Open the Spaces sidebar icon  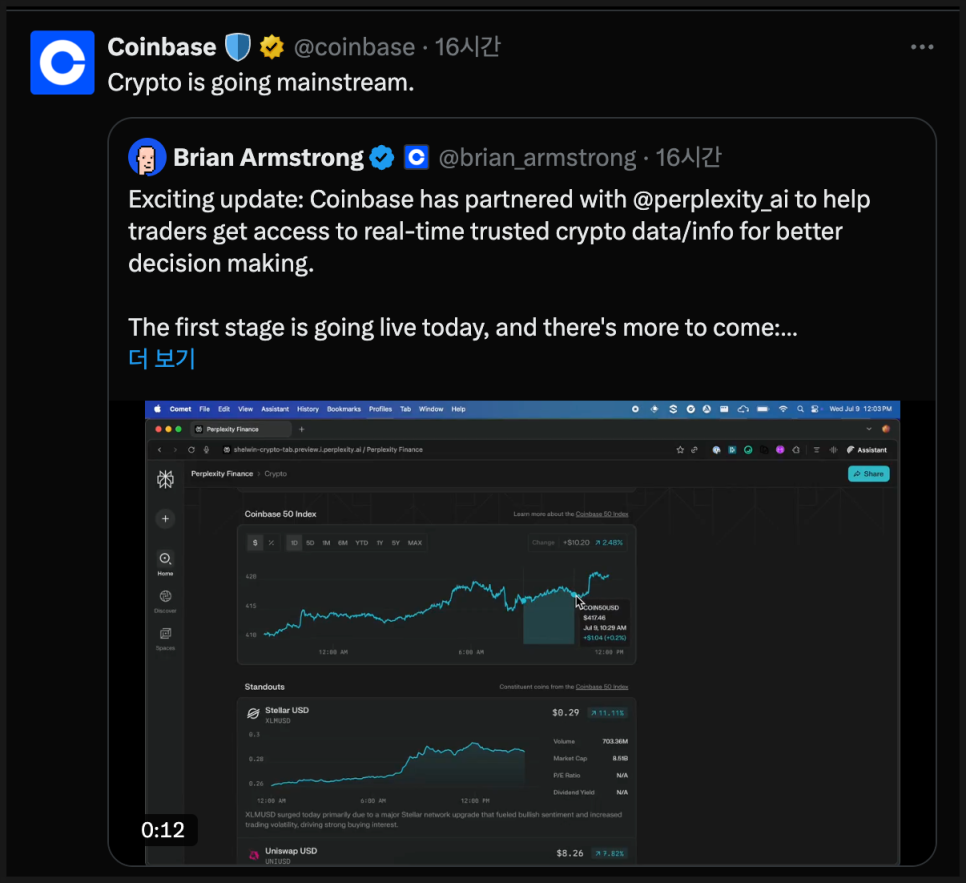point(165,638)
